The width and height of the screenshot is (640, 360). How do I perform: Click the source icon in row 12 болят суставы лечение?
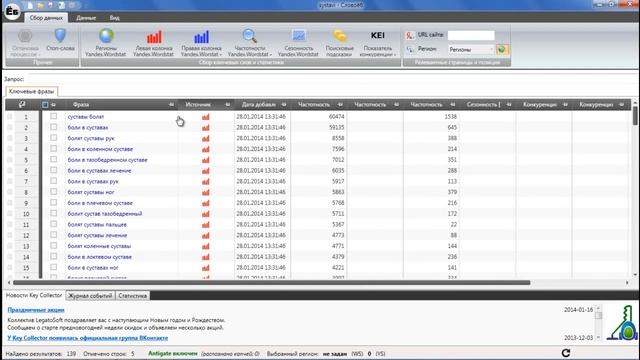point(206,236)
